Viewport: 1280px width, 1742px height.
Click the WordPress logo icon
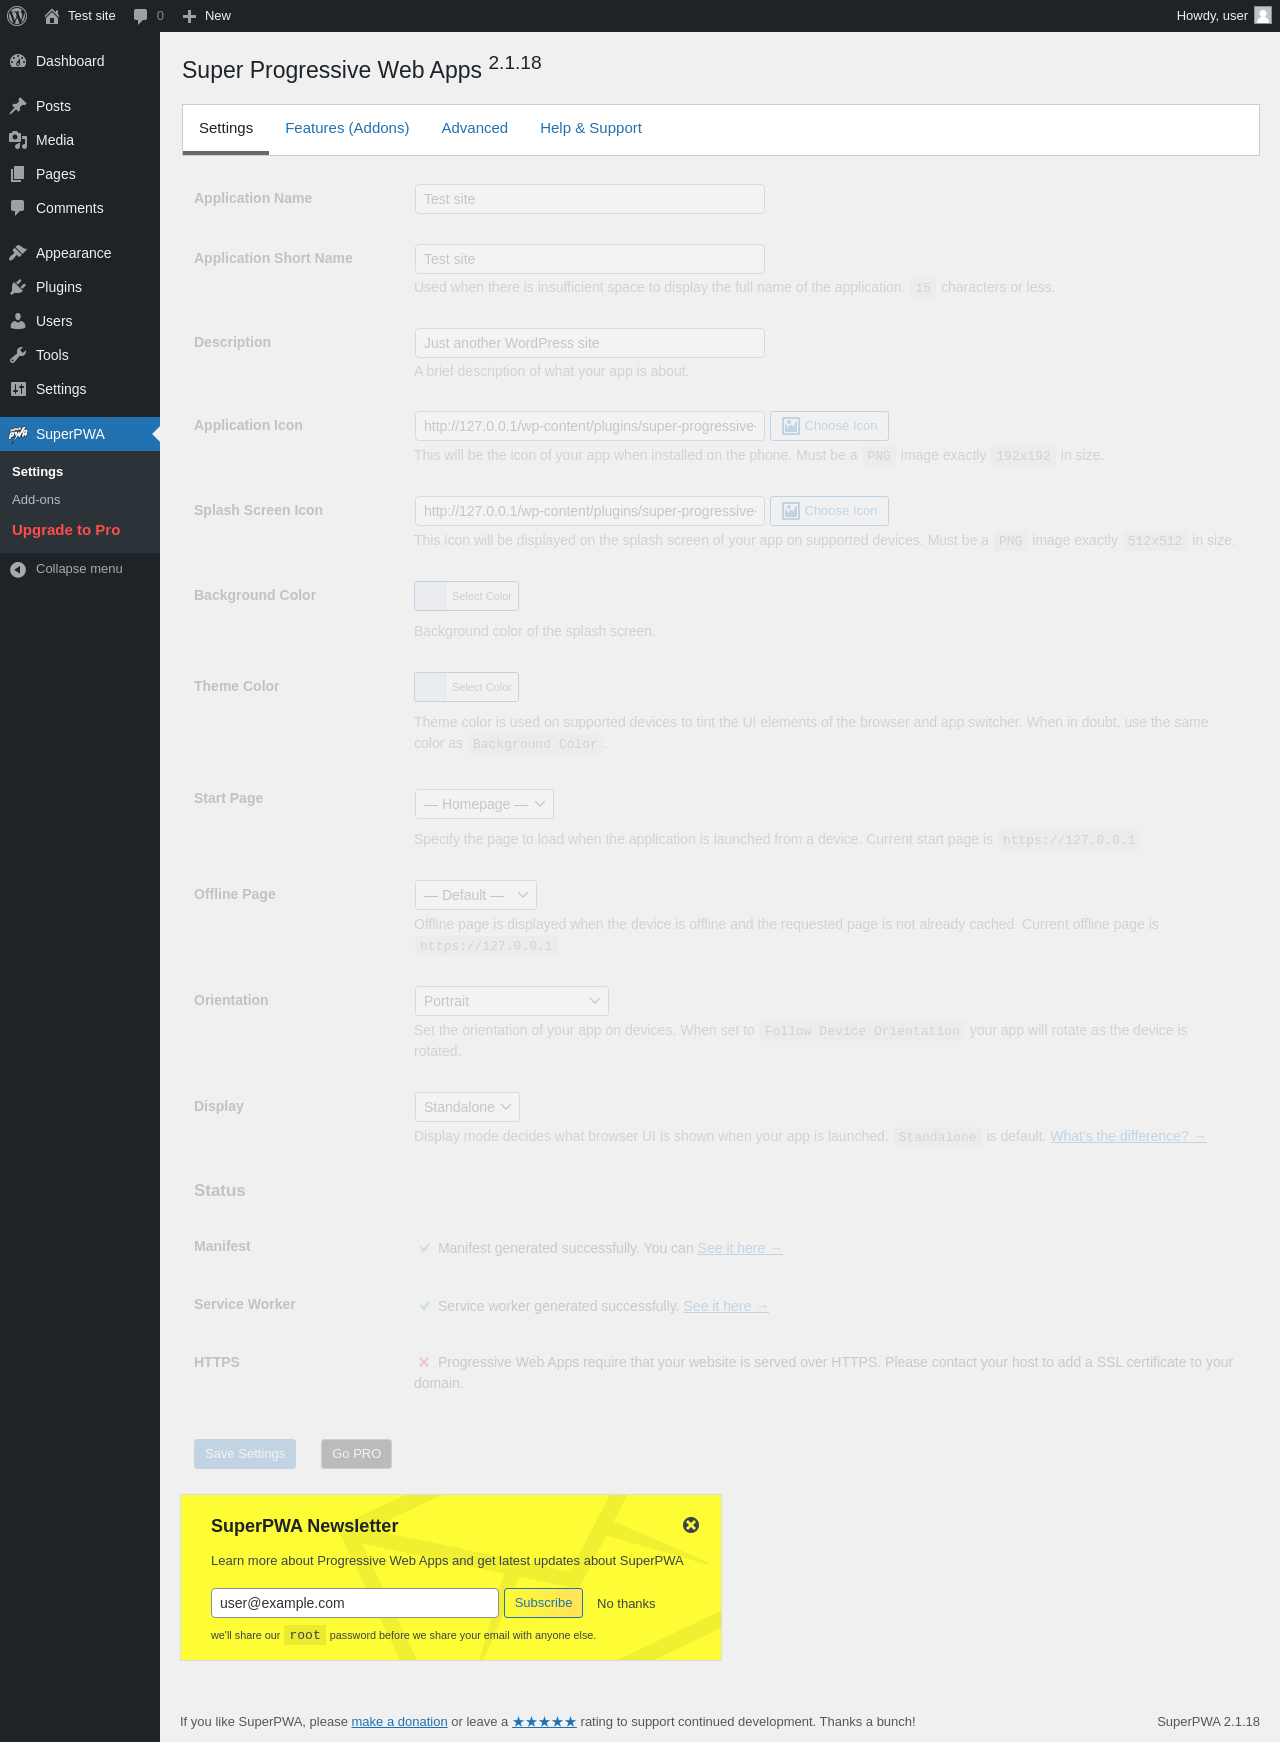click(17, 16)
